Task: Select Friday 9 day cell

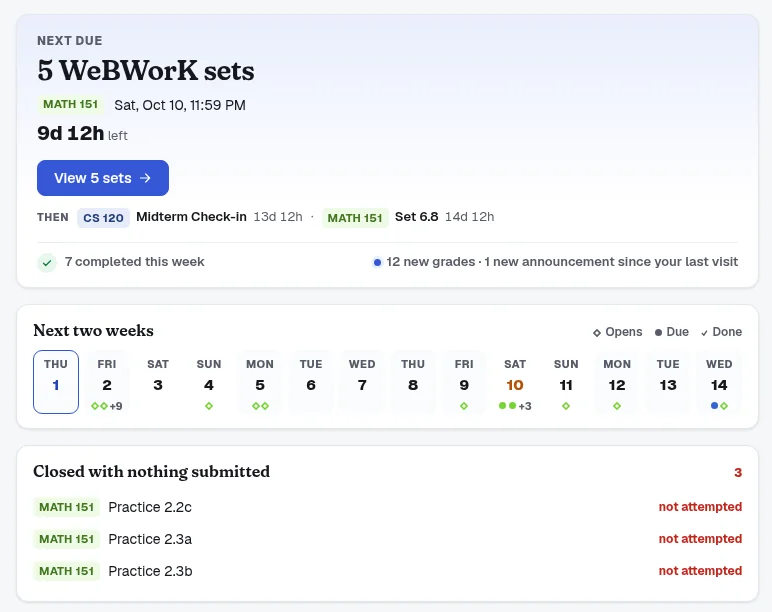Action: [464, 382]
